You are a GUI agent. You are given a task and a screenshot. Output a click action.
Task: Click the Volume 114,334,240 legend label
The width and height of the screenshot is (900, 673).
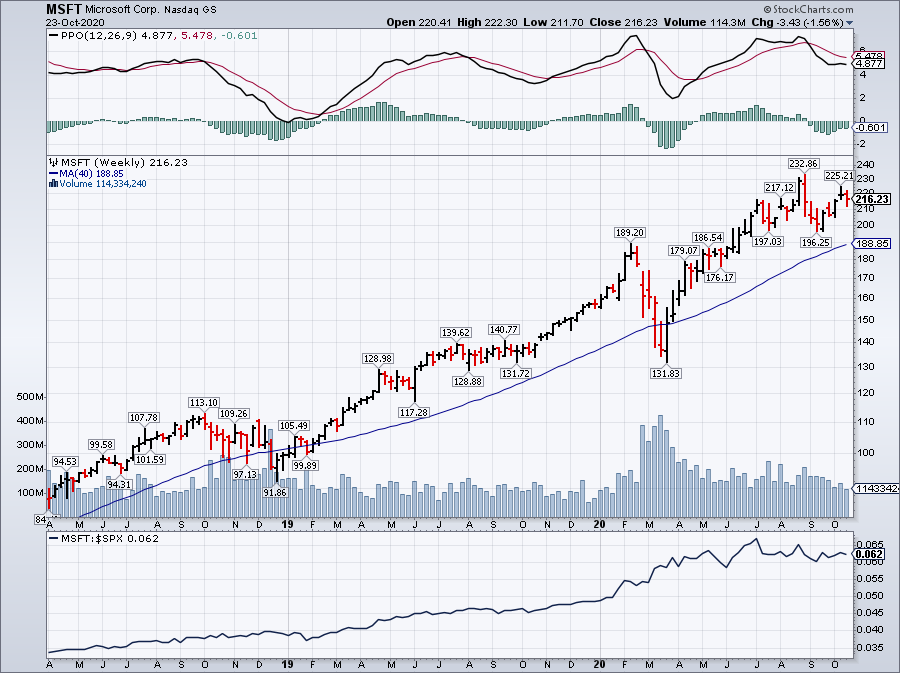[103, 184]
